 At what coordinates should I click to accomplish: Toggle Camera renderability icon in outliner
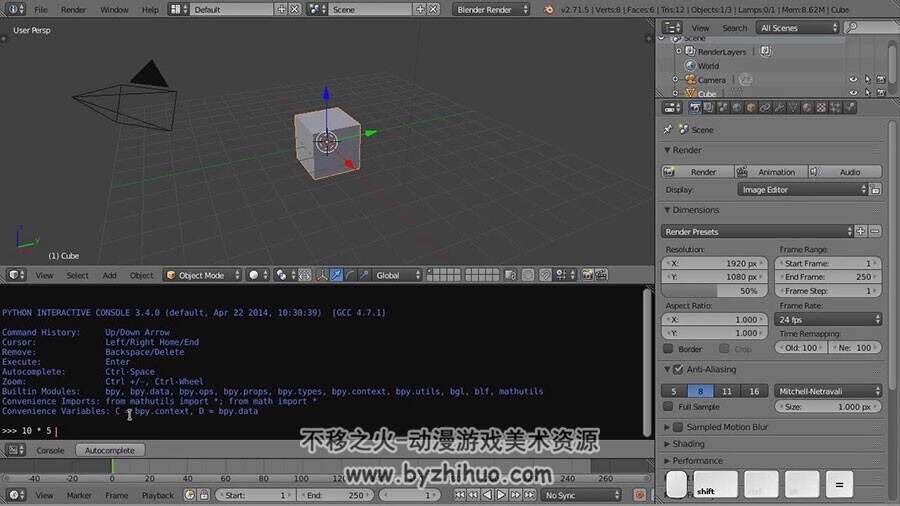(x=881, y=80)
